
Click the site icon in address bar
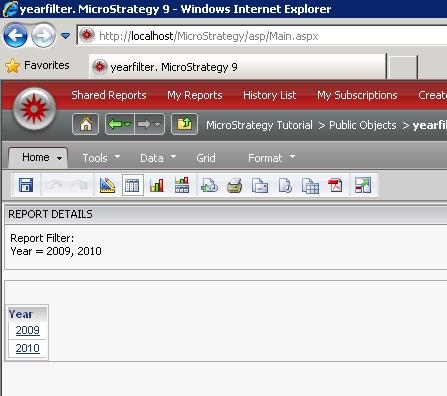(x=87, y=35)
